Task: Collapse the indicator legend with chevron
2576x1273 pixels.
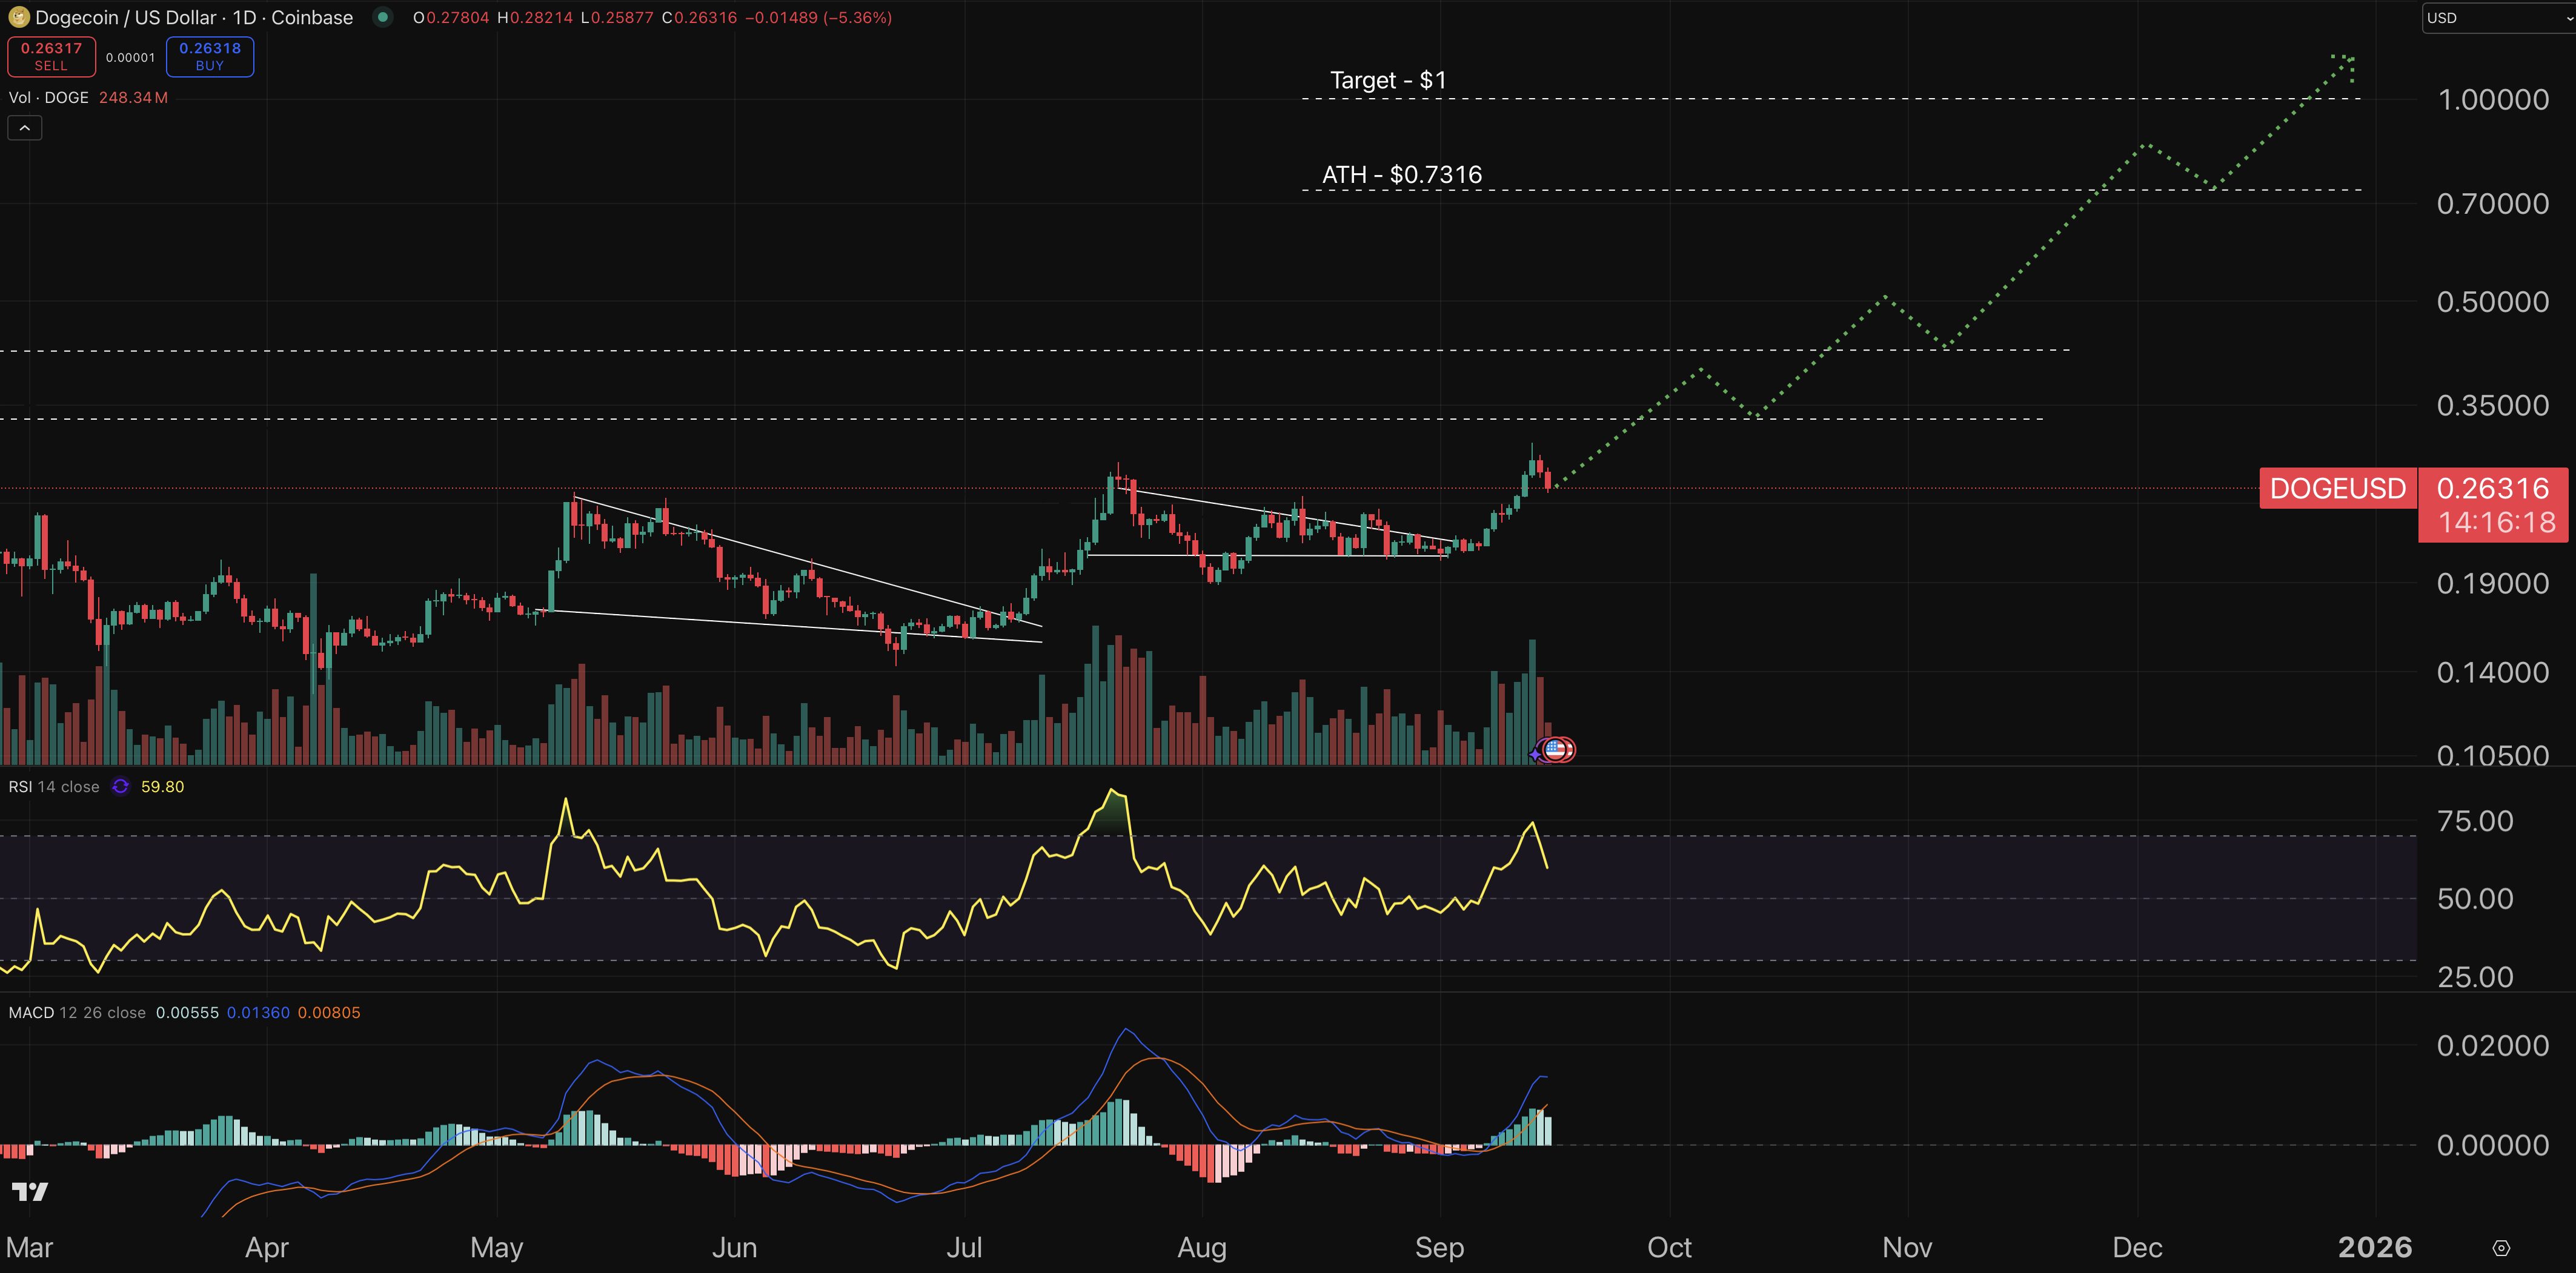Action: coord(25,128)
